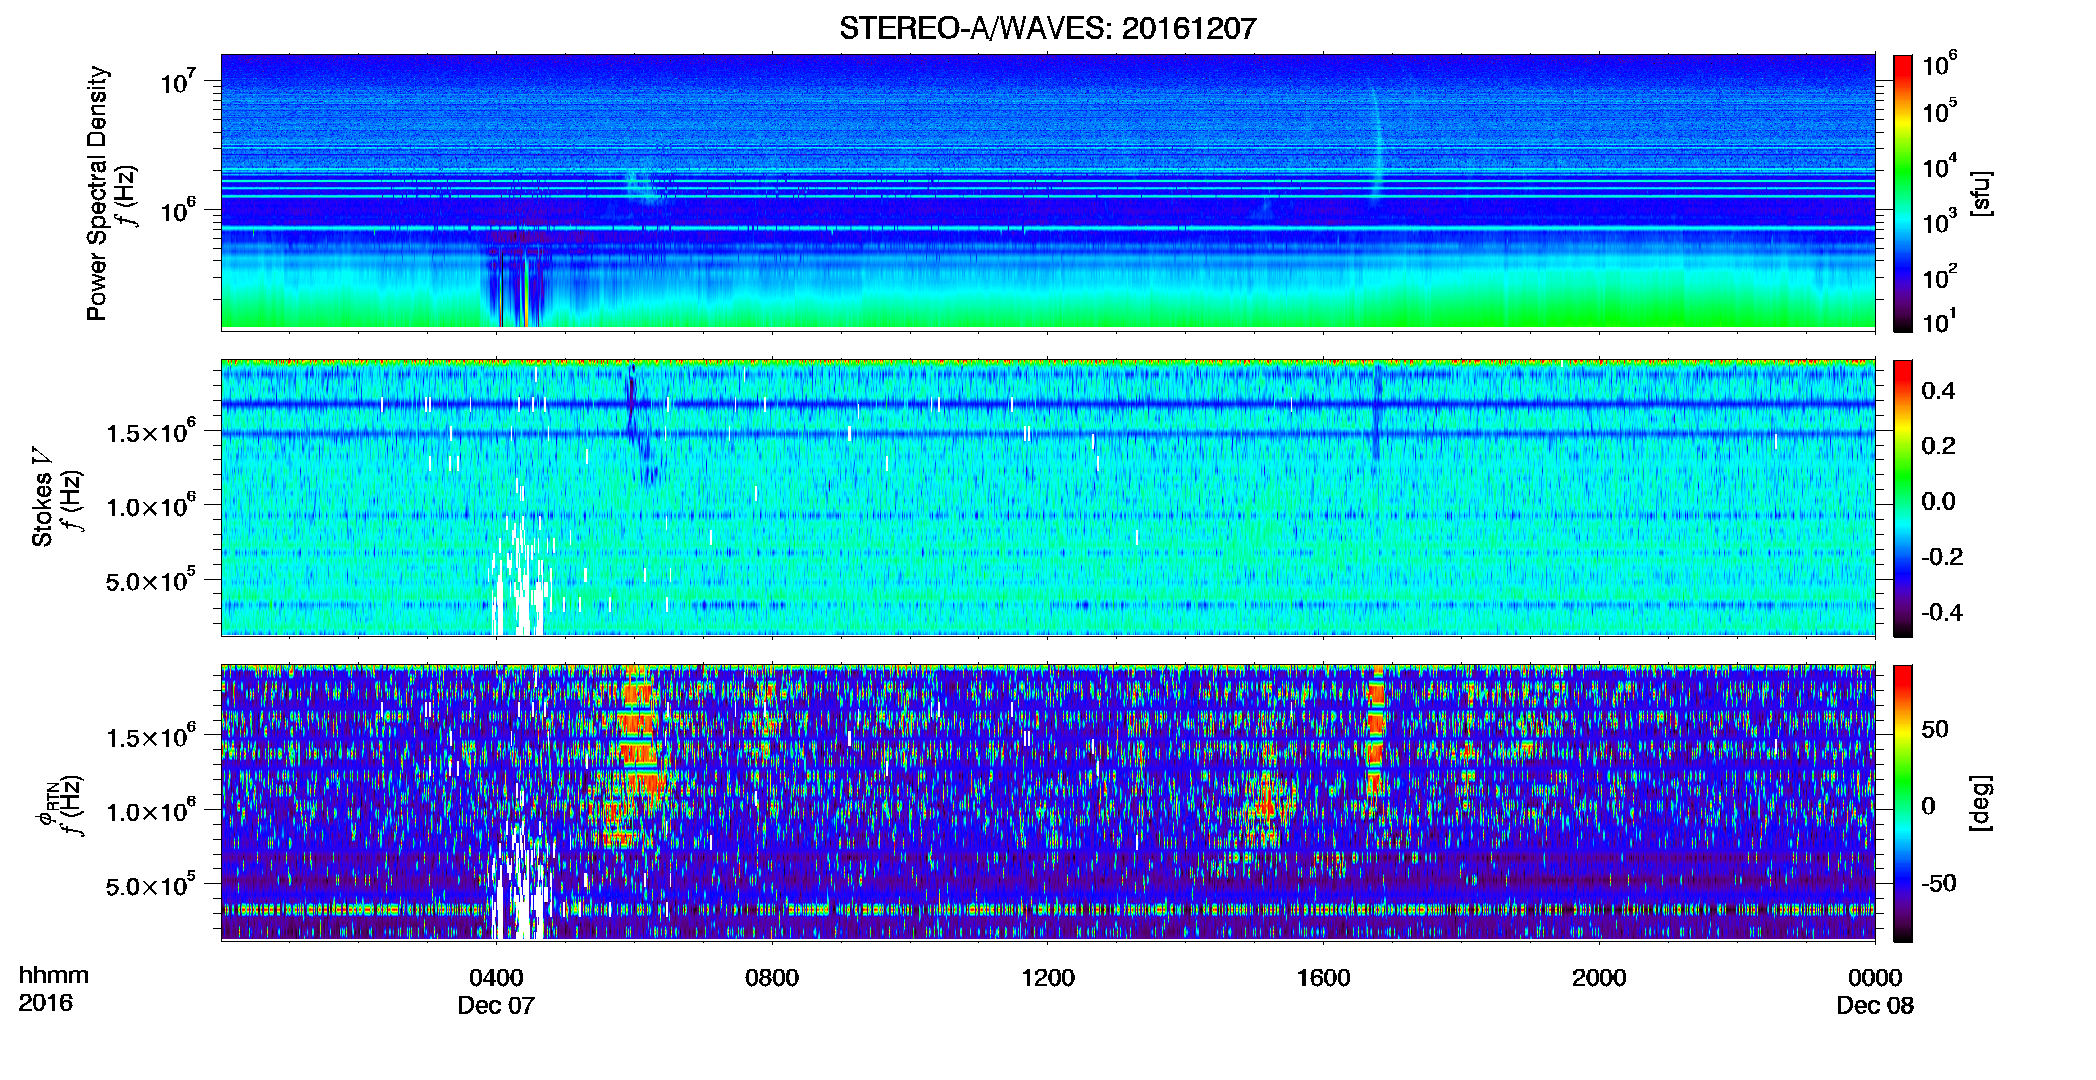Viewport: 2096px width, 1080px height.
Task: Click the 2000 time axis tick label
Action: tap(1599, 977)
